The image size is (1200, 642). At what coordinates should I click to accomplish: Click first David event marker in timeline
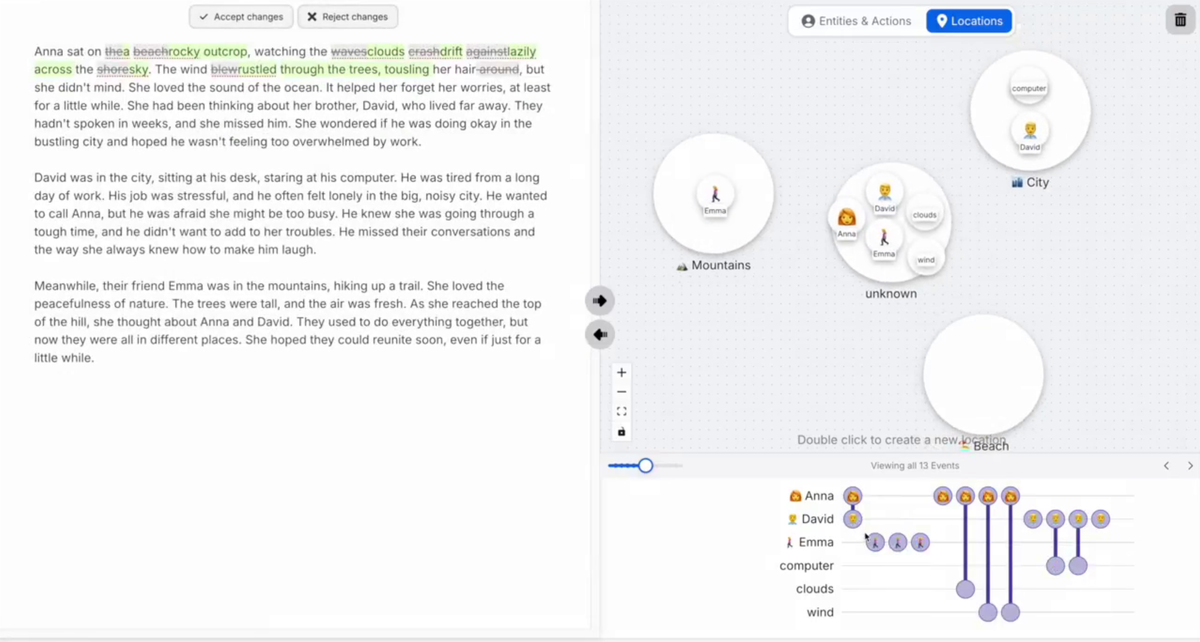pyautogui.click(x=852, y=519)
